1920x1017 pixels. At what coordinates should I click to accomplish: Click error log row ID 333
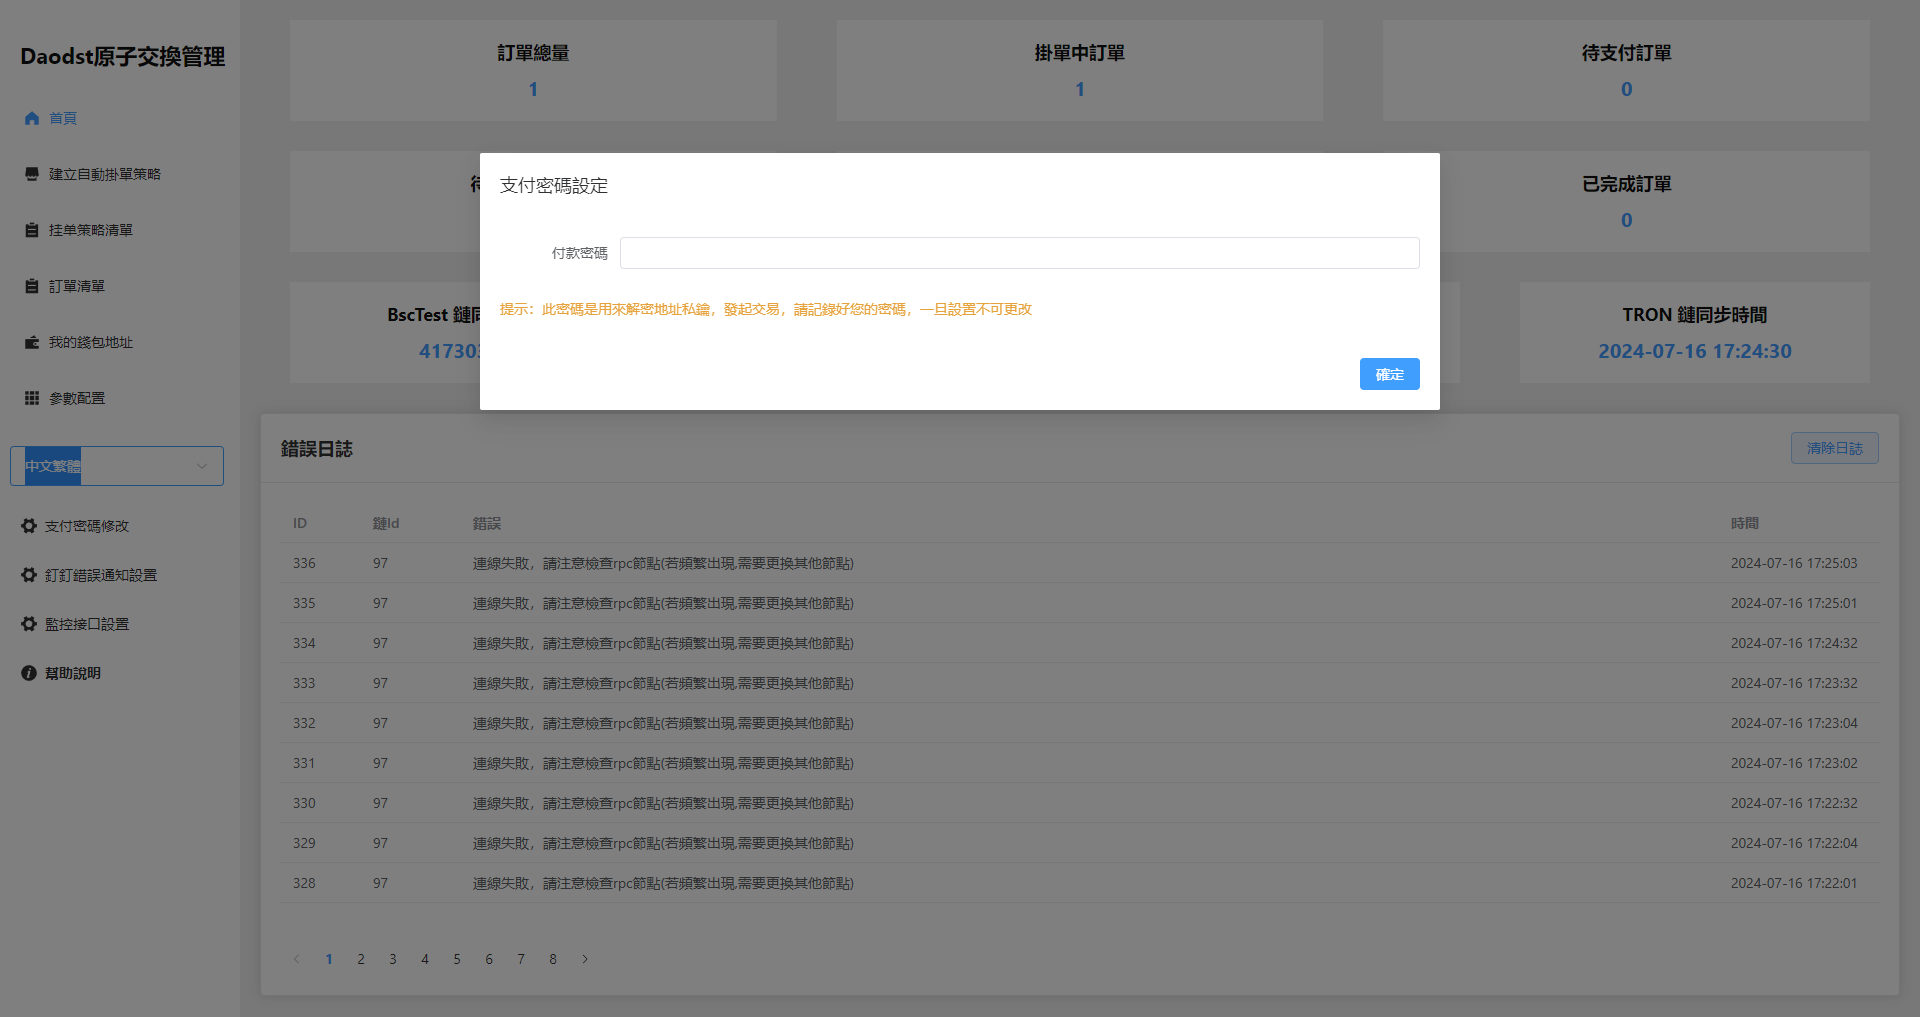tap(1080, 683)
